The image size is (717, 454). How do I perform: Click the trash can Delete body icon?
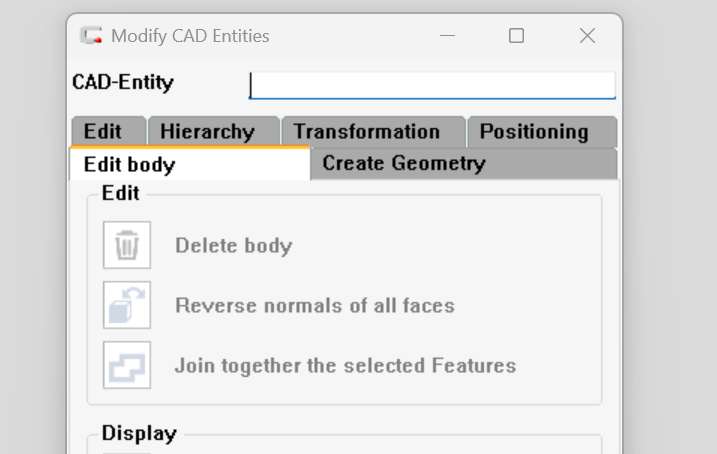127,245
